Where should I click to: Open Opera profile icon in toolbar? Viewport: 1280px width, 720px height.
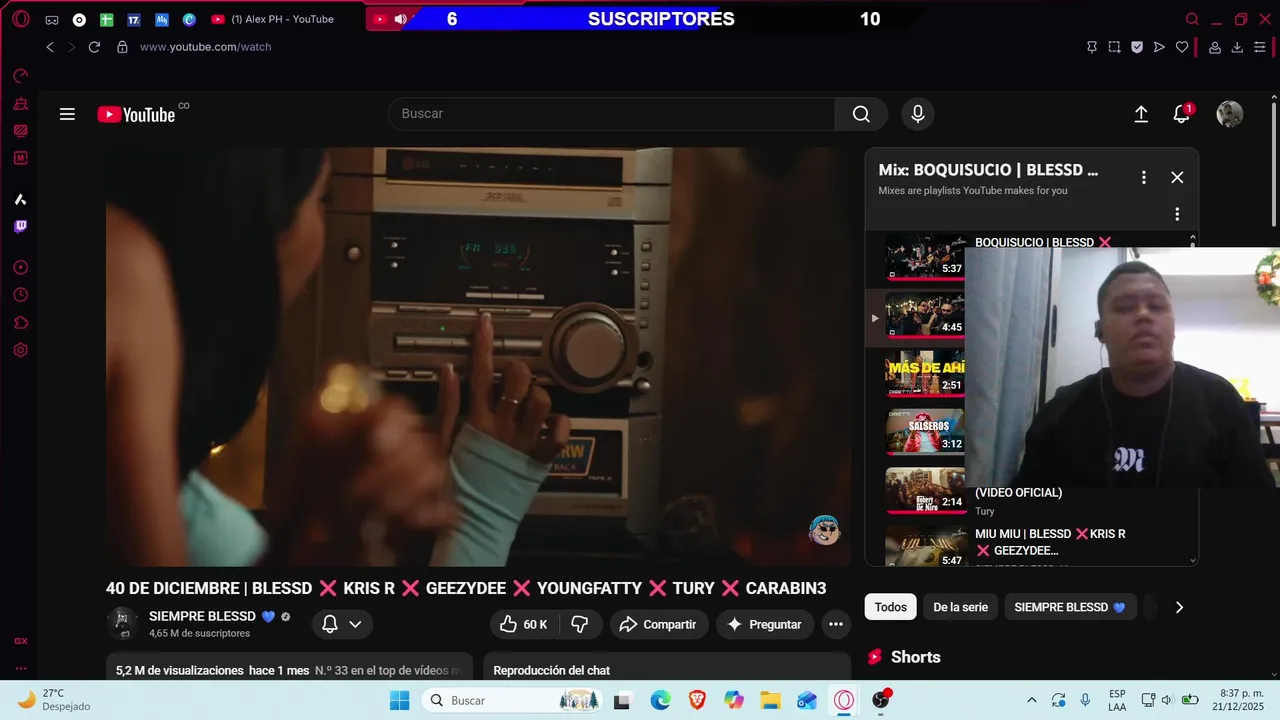click(1215, 47)
